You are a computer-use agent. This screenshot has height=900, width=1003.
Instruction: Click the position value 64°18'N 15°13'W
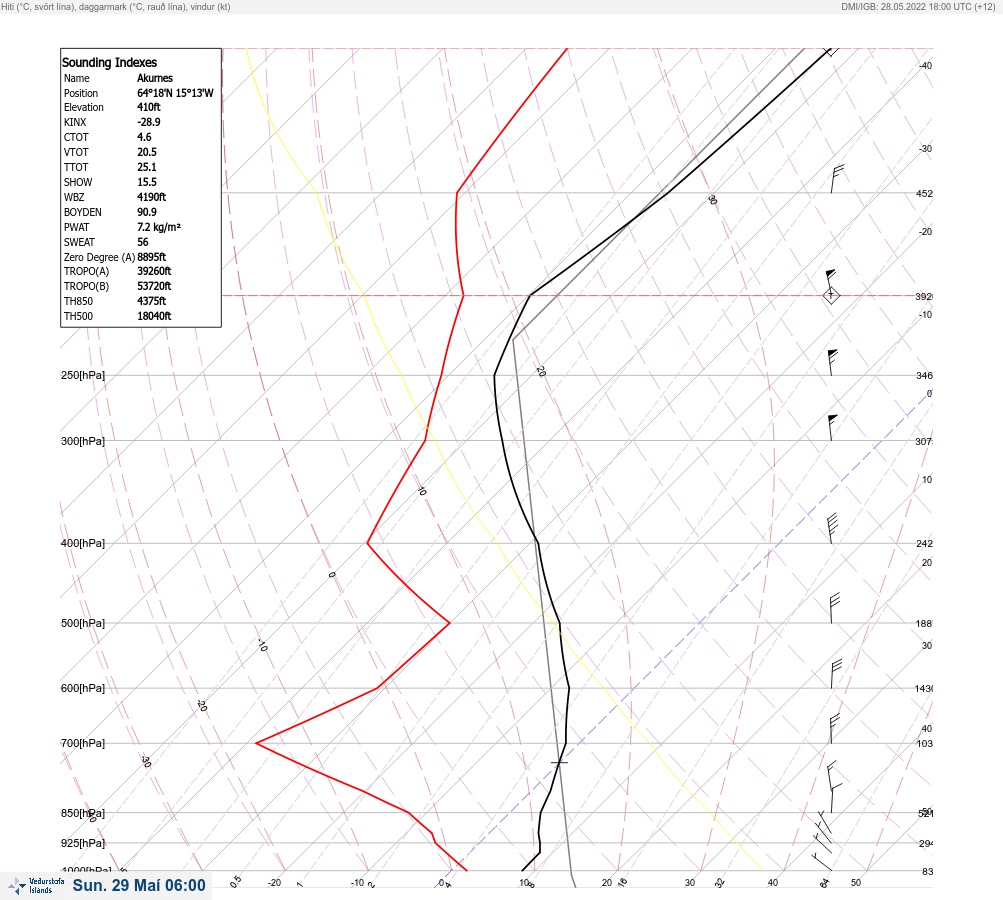[x=175, y=93]
